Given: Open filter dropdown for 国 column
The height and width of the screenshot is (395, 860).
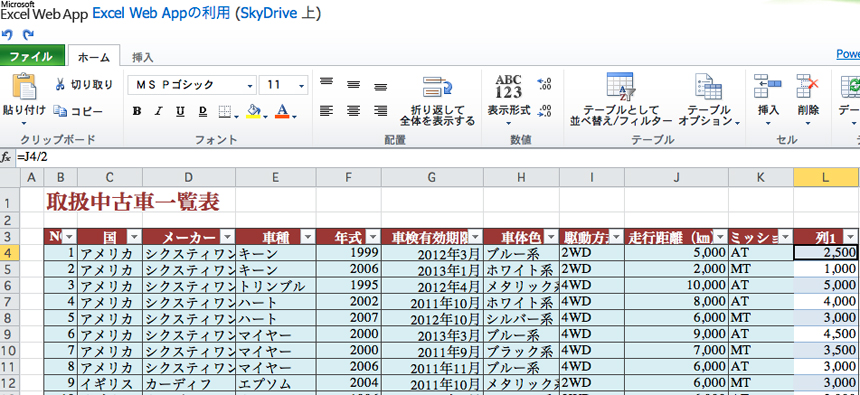Looking at the screenshot, I should click(134, 237).
